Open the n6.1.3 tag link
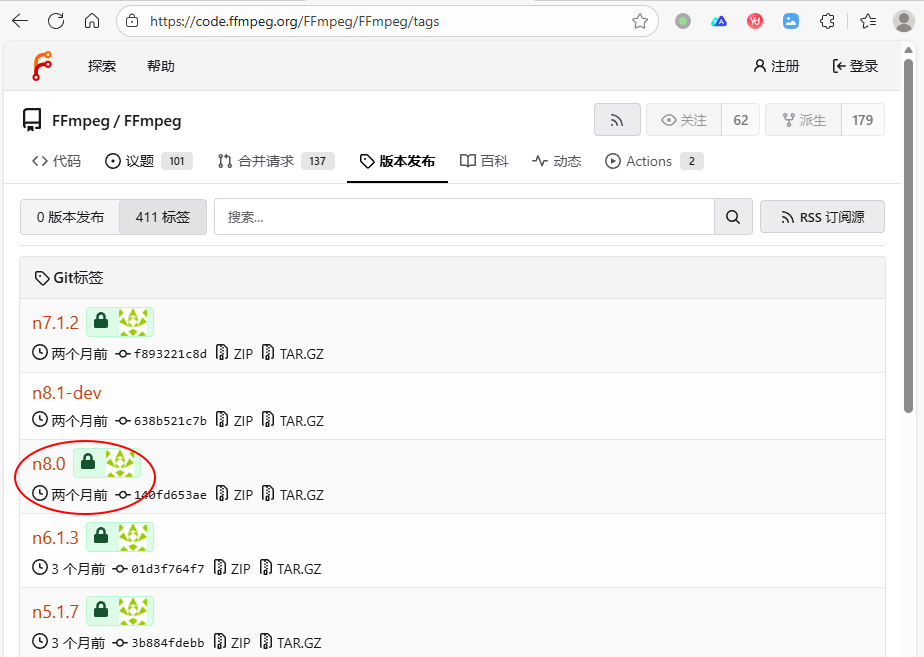The image size is (924, 657). click(55, 537)
